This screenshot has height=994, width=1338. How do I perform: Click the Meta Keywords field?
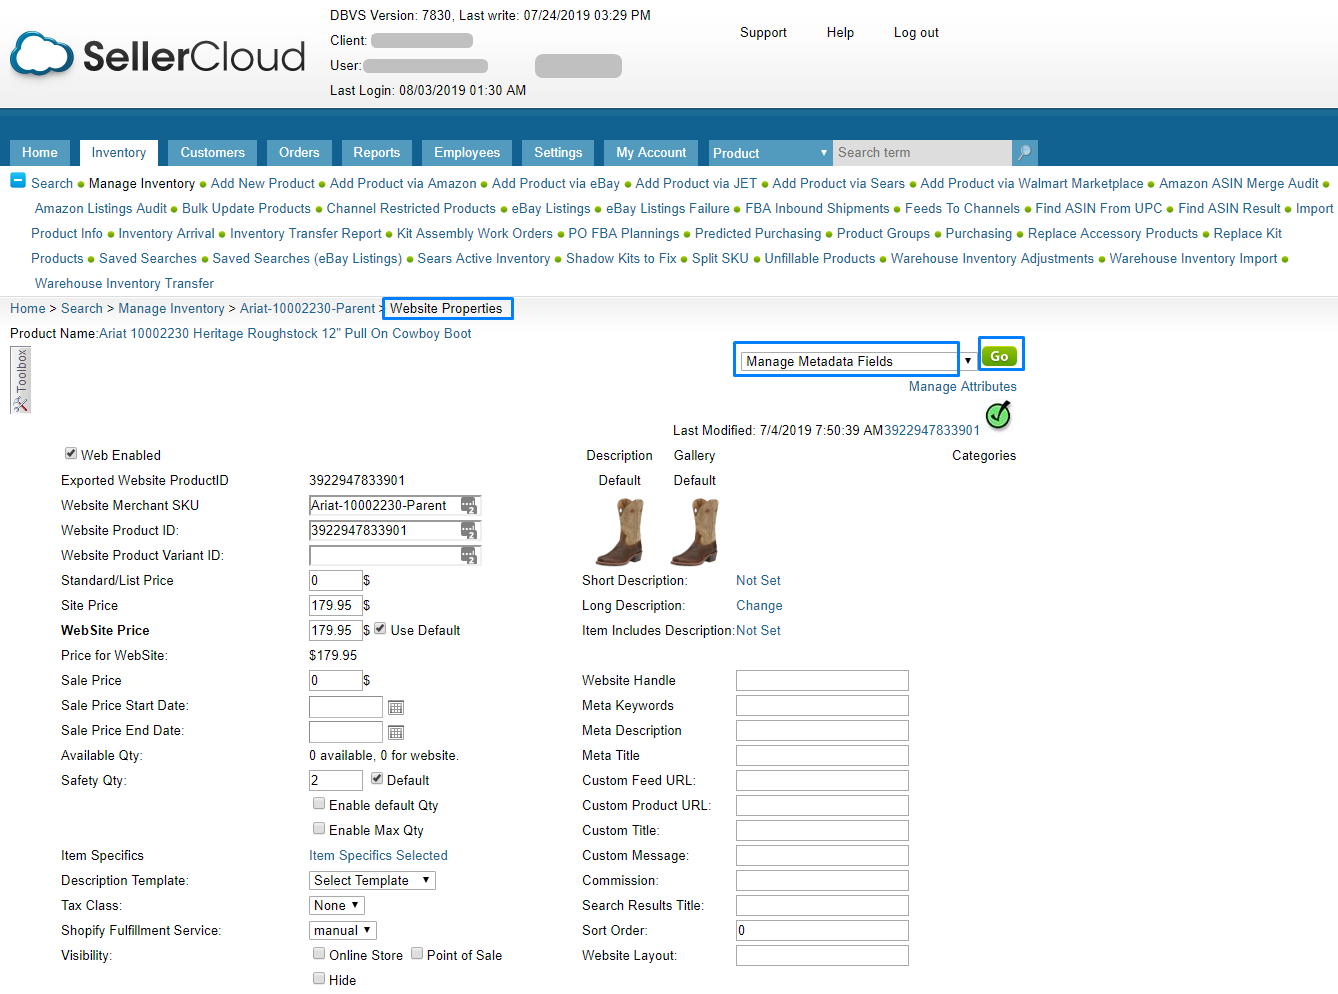tap(822, 706)
